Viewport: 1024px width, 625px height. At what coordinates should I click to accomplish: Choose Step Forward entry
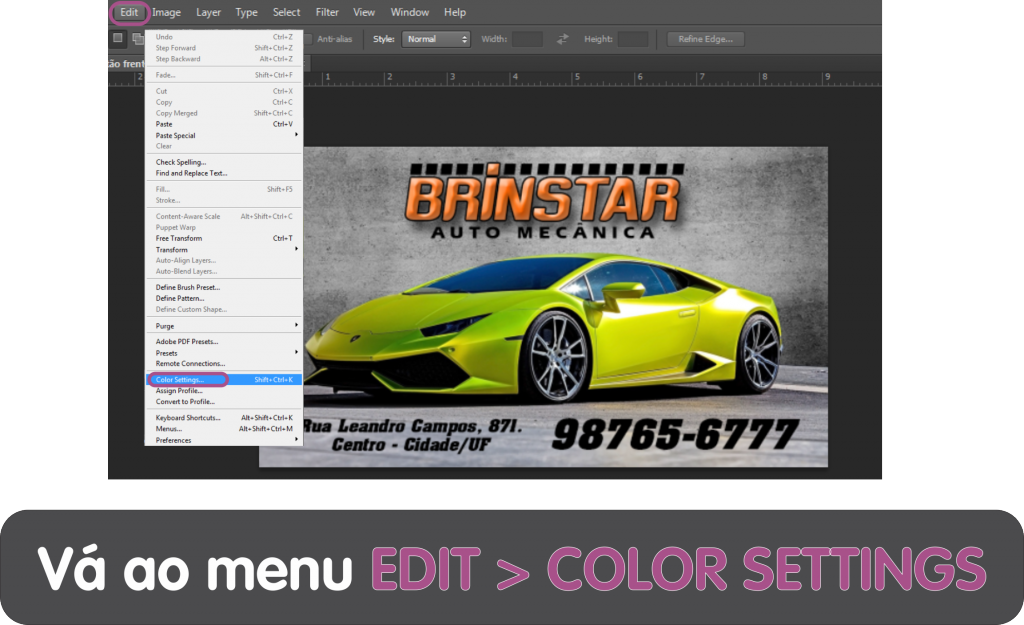(x=223, y=48)
